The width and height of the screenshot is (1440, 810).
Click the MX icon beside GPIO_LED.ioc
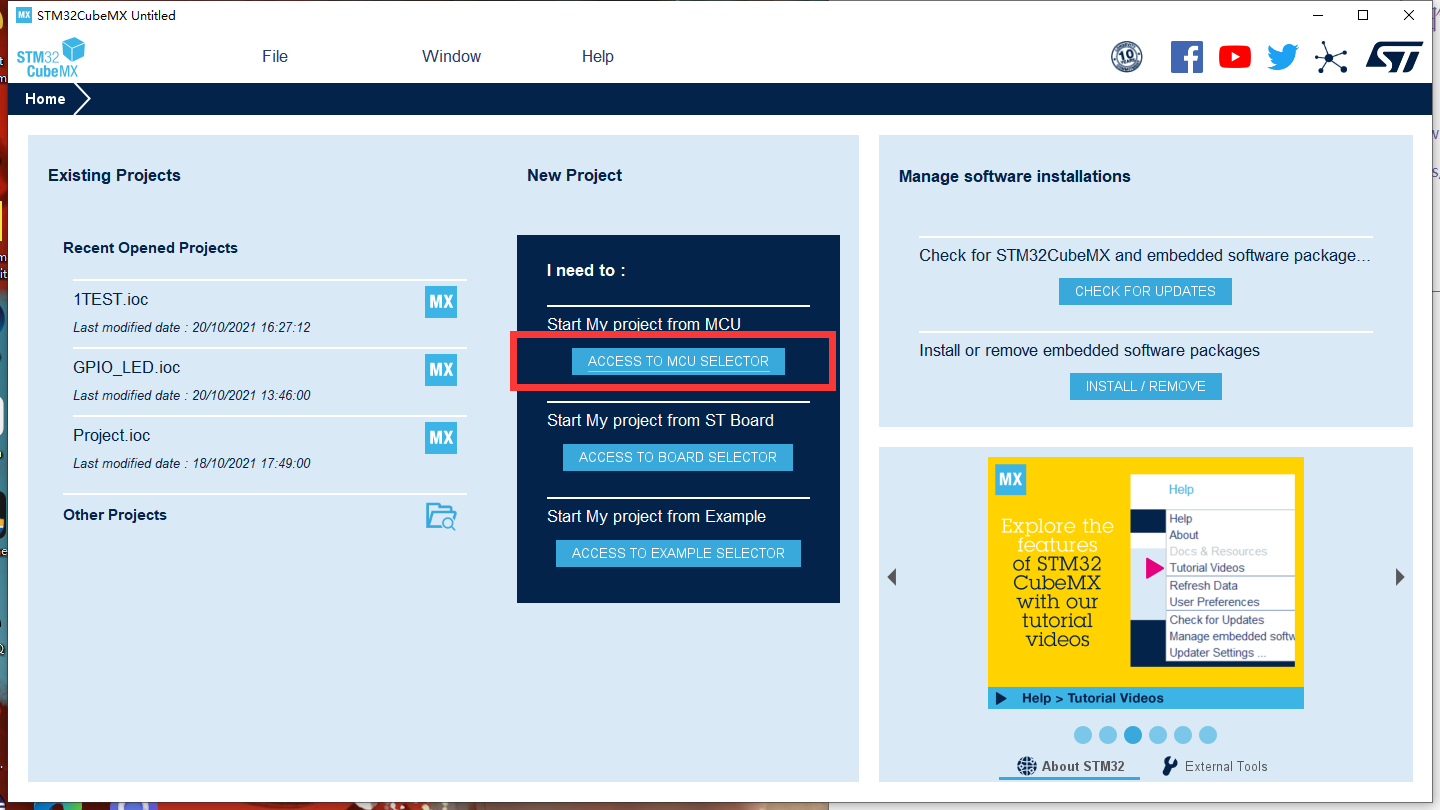click(x=441, y=370)
